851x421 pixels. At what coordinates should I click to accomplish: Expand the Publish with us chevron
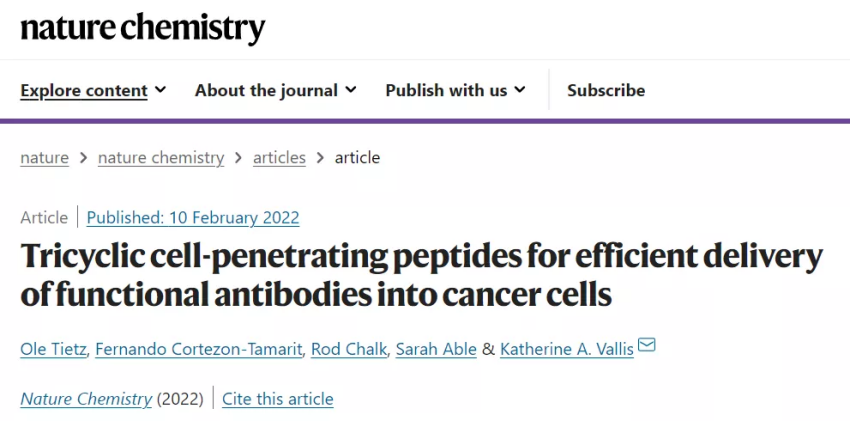[520, 90]
